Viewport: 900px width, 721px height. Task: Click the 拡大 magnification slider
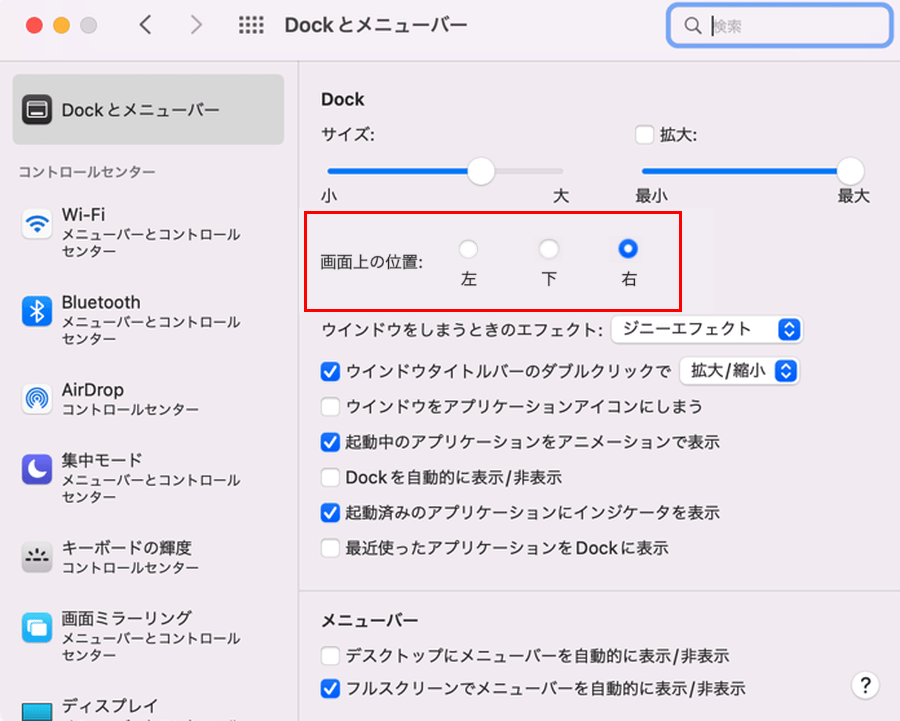[x=753, y=171]
